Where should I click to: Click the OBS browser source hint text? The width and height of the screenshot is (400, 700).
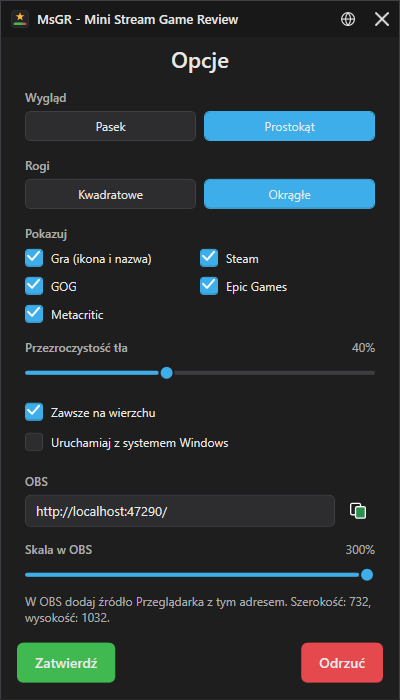[199, 610]
